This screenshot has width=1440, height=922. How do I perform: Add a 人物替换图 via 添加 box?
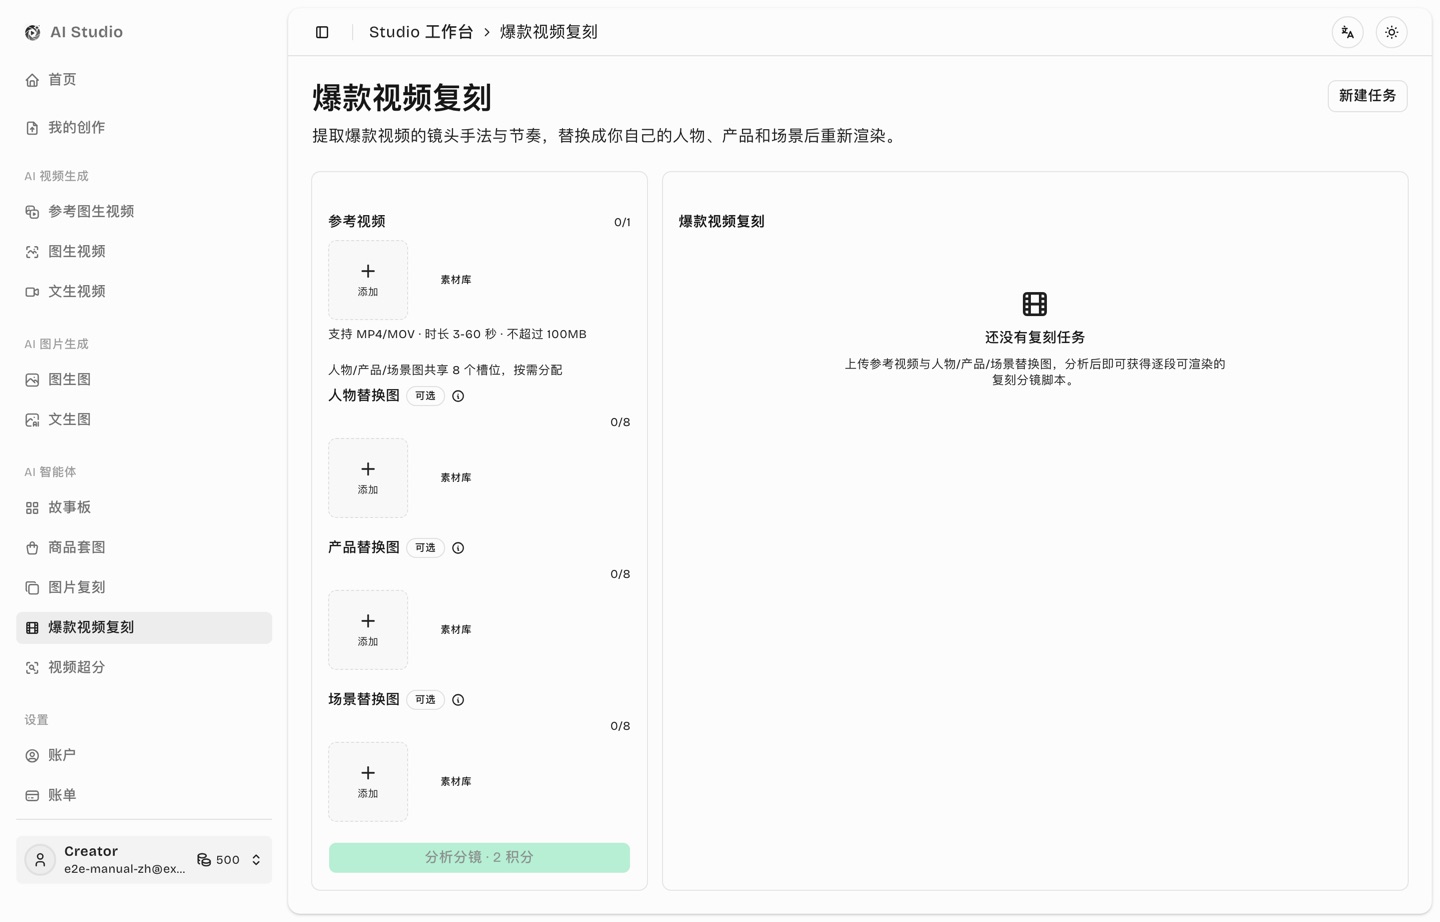click(x=368, y=478)
